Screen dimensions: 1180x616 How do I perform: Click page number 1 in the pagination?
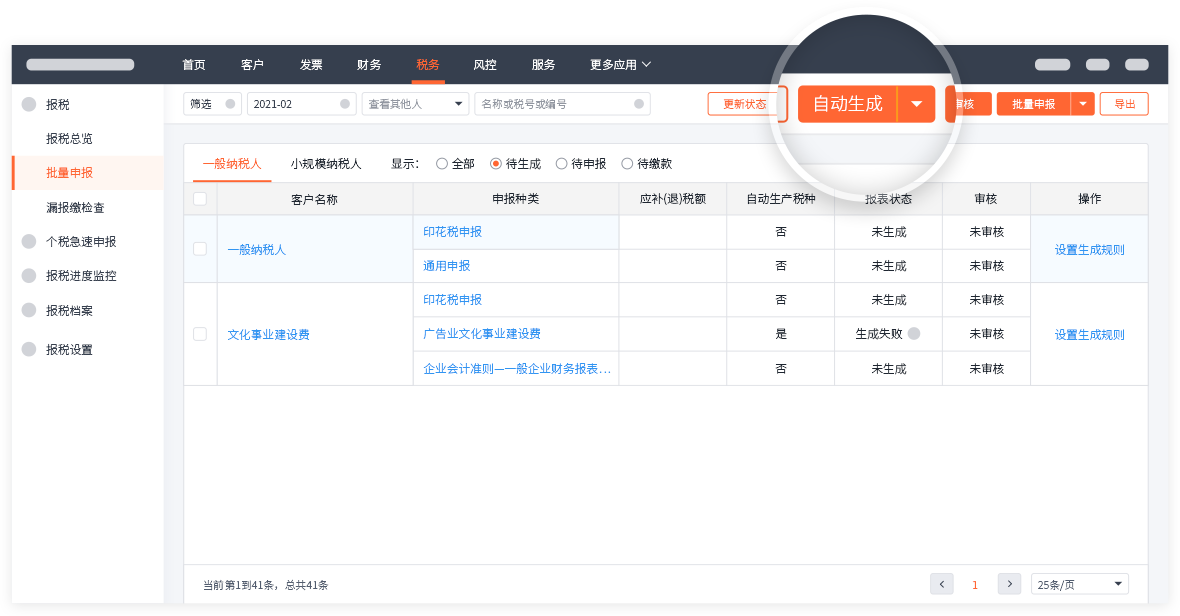[x=975, y=584]
